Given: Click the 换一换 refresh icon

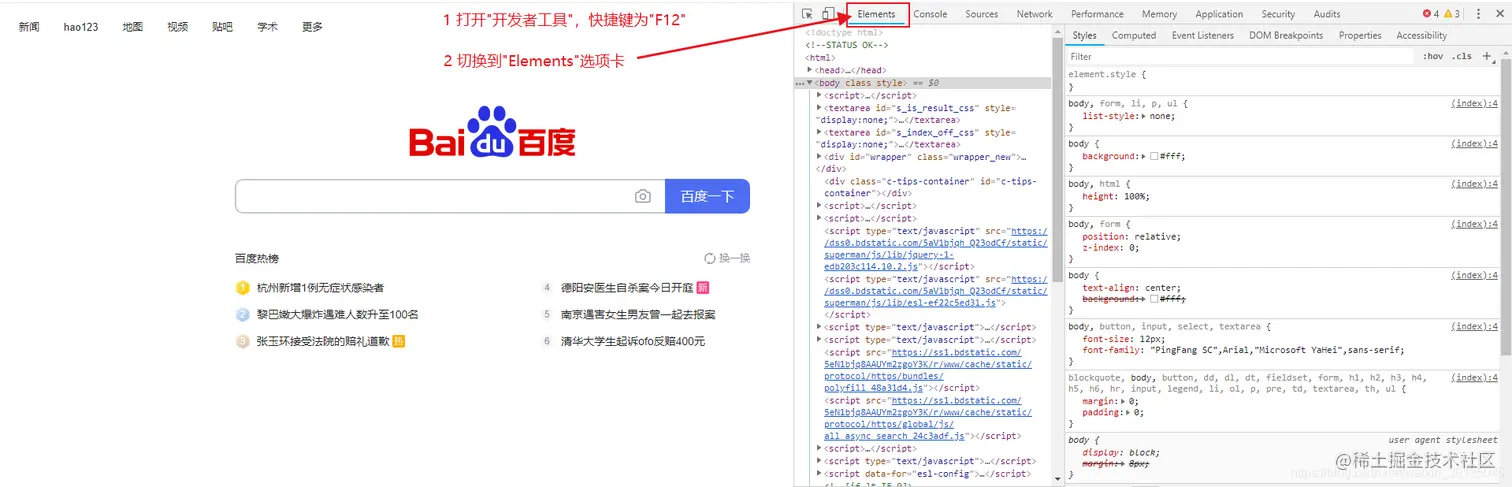Looking at the screenshot, I should (710, 258).
